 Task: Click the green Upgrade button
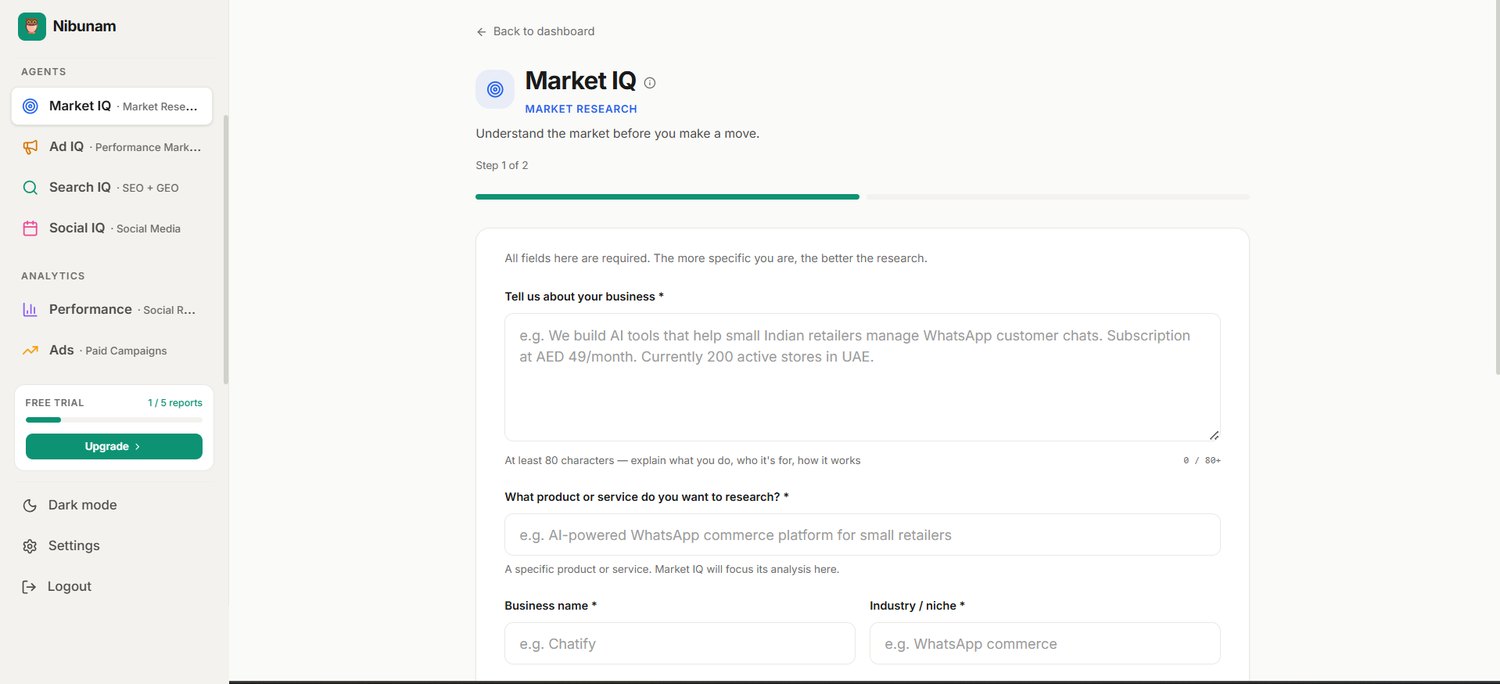(x=114, y=447)
